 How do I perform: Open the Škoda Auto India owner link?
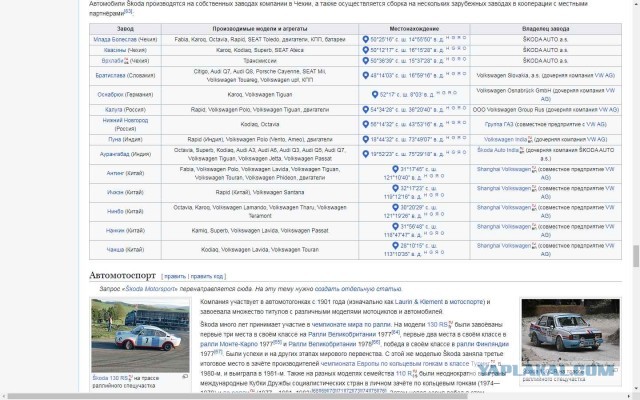click(498, 150)
